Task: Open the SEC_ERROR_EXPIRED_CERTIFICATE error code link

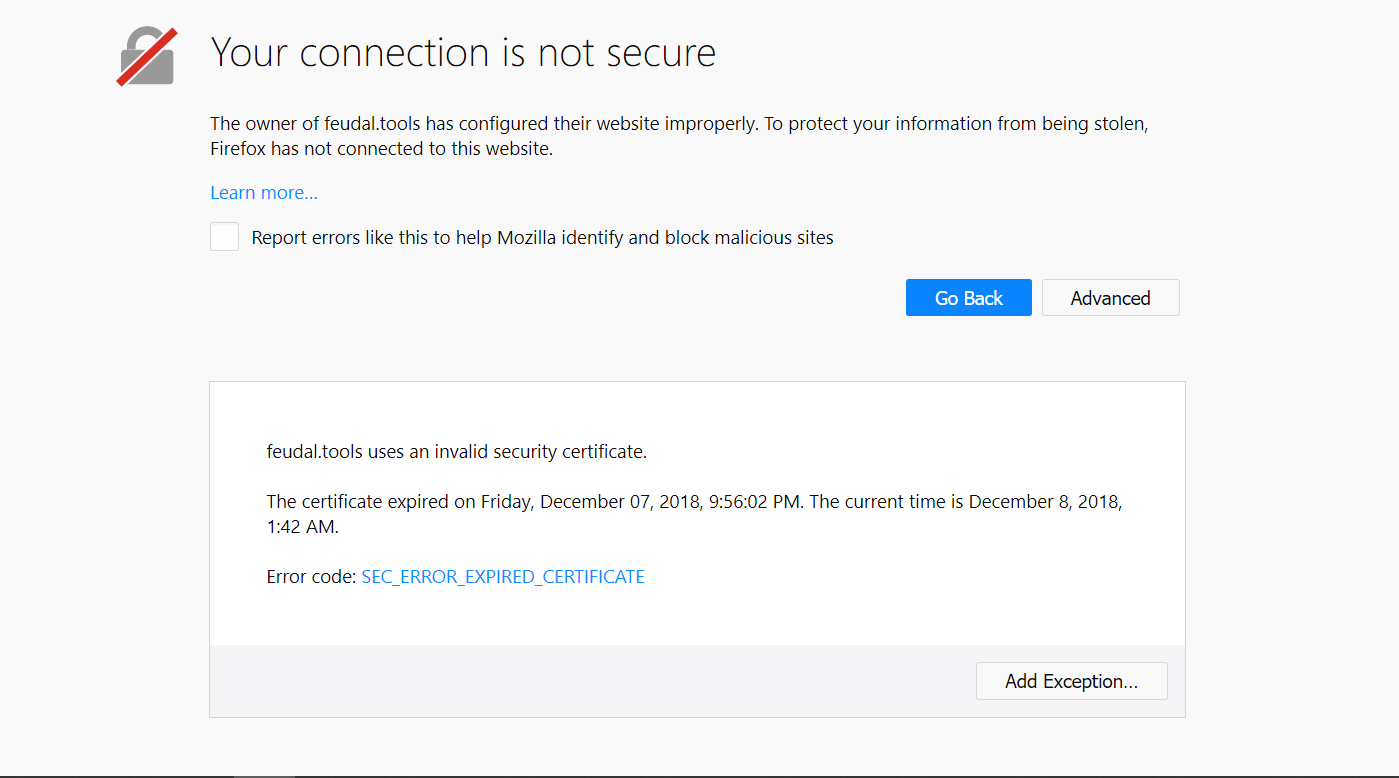Action: (503, 577)
